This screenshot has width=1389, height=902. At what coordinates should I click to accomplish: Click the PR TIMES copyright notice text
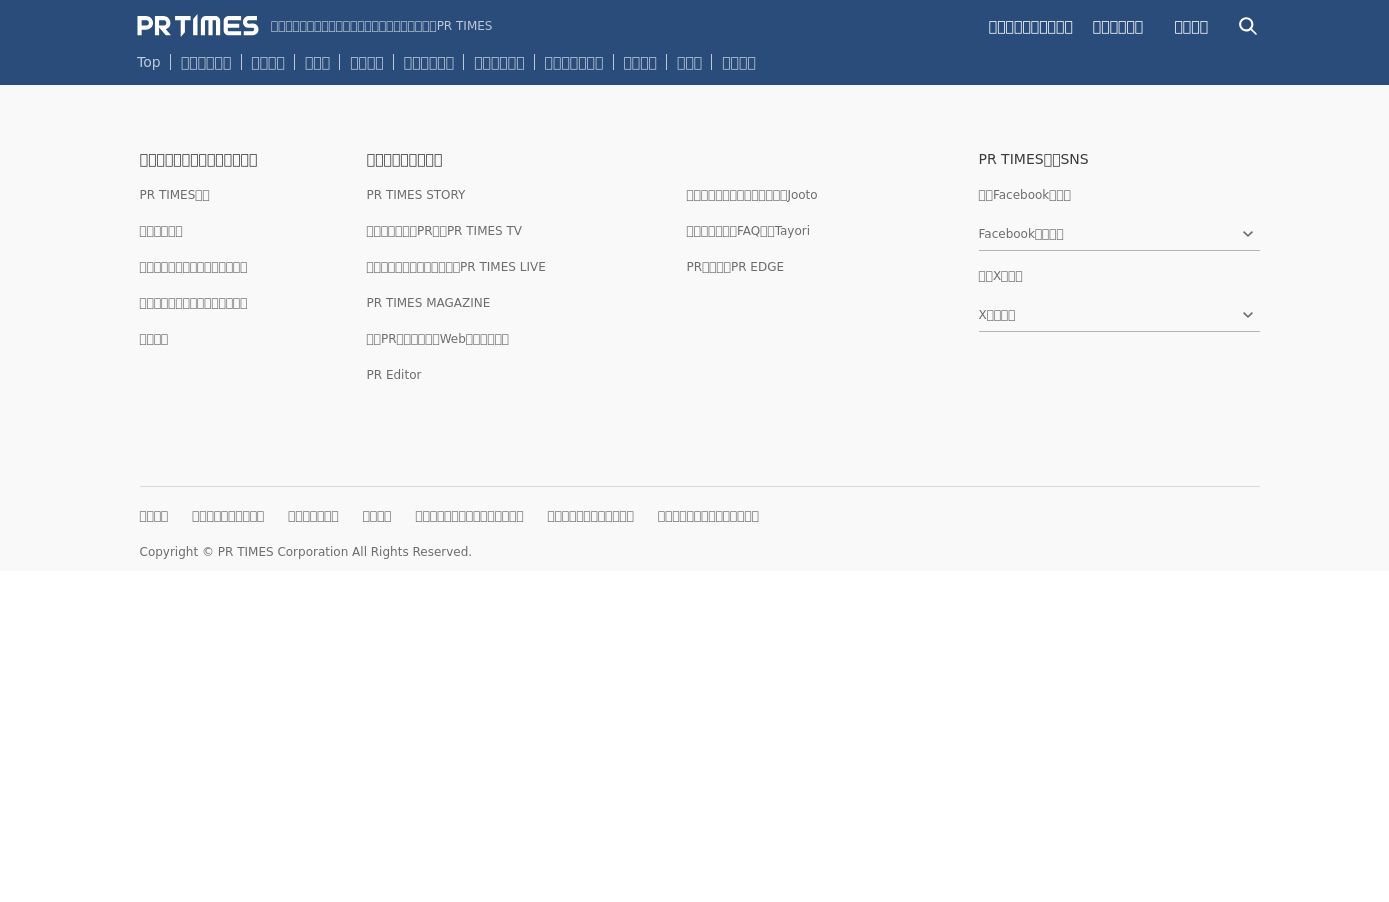click(305, 552)
